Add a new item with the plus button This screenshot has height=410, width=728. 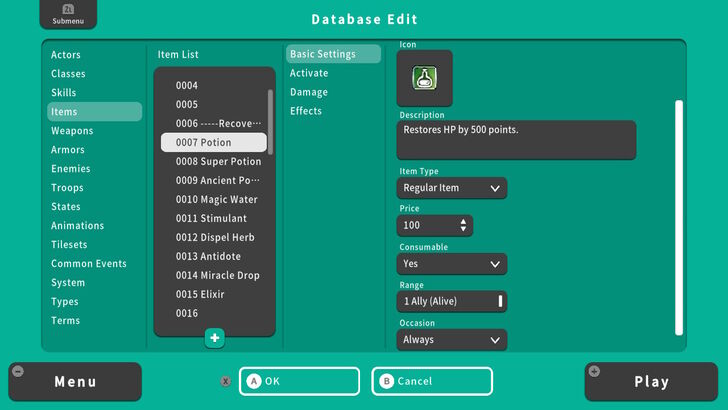point(214,338)
